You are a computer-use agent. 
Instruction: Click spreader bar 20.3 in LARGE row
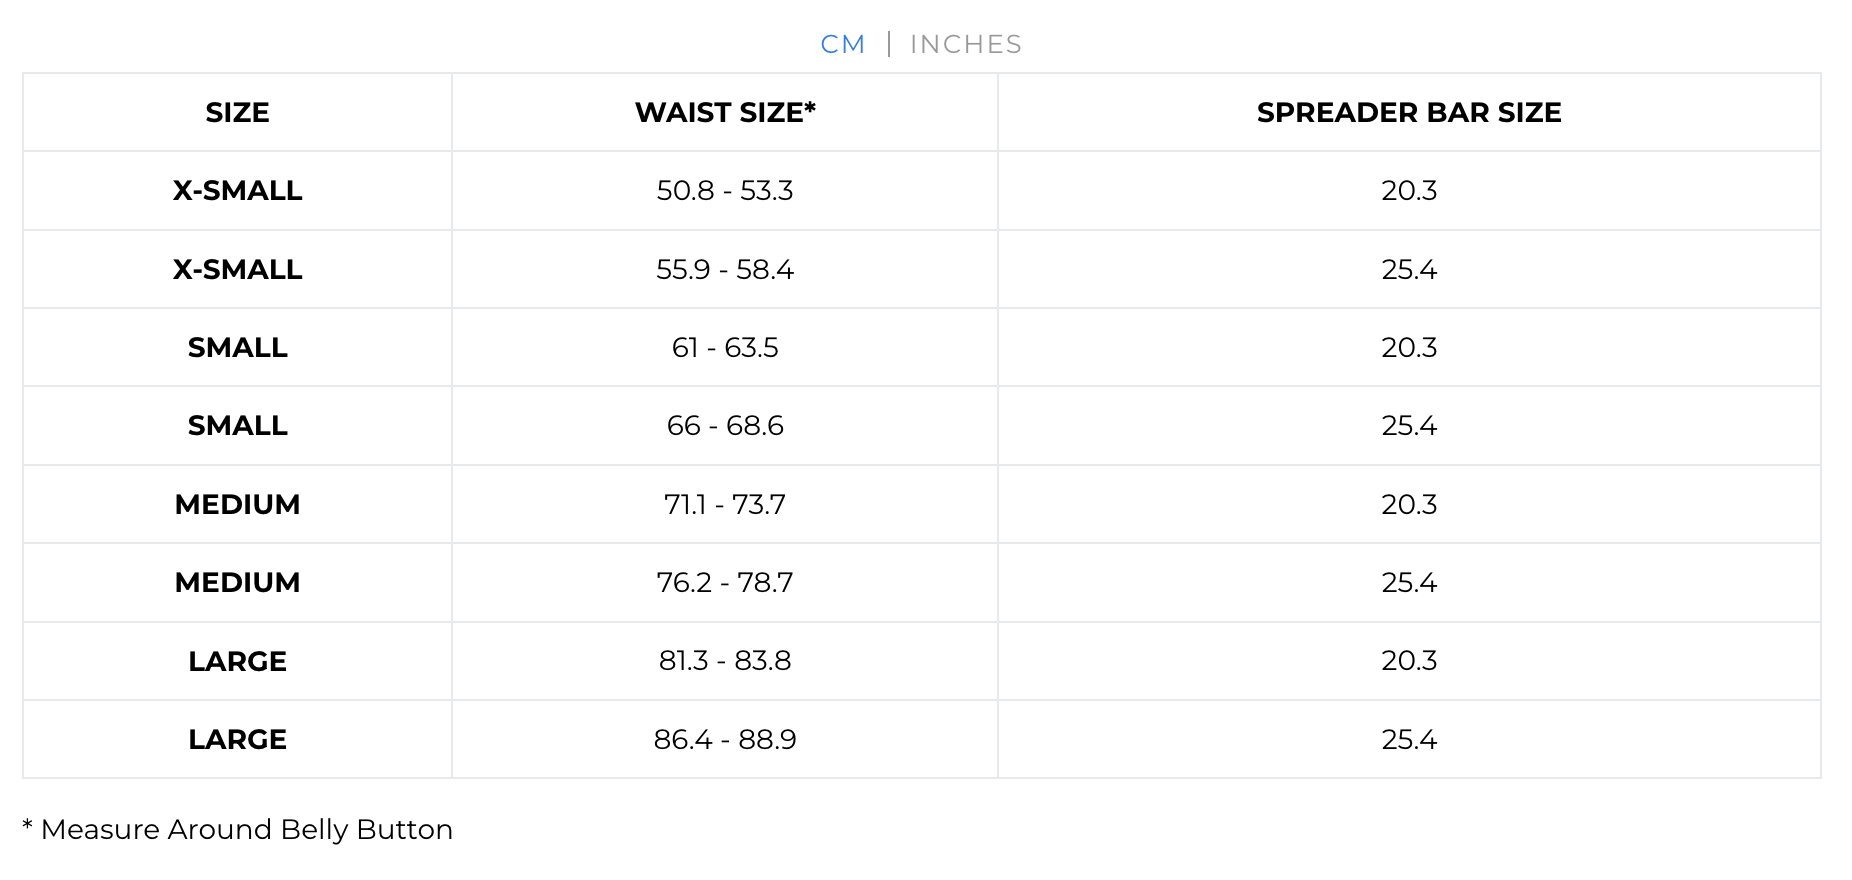(1409, 660)
